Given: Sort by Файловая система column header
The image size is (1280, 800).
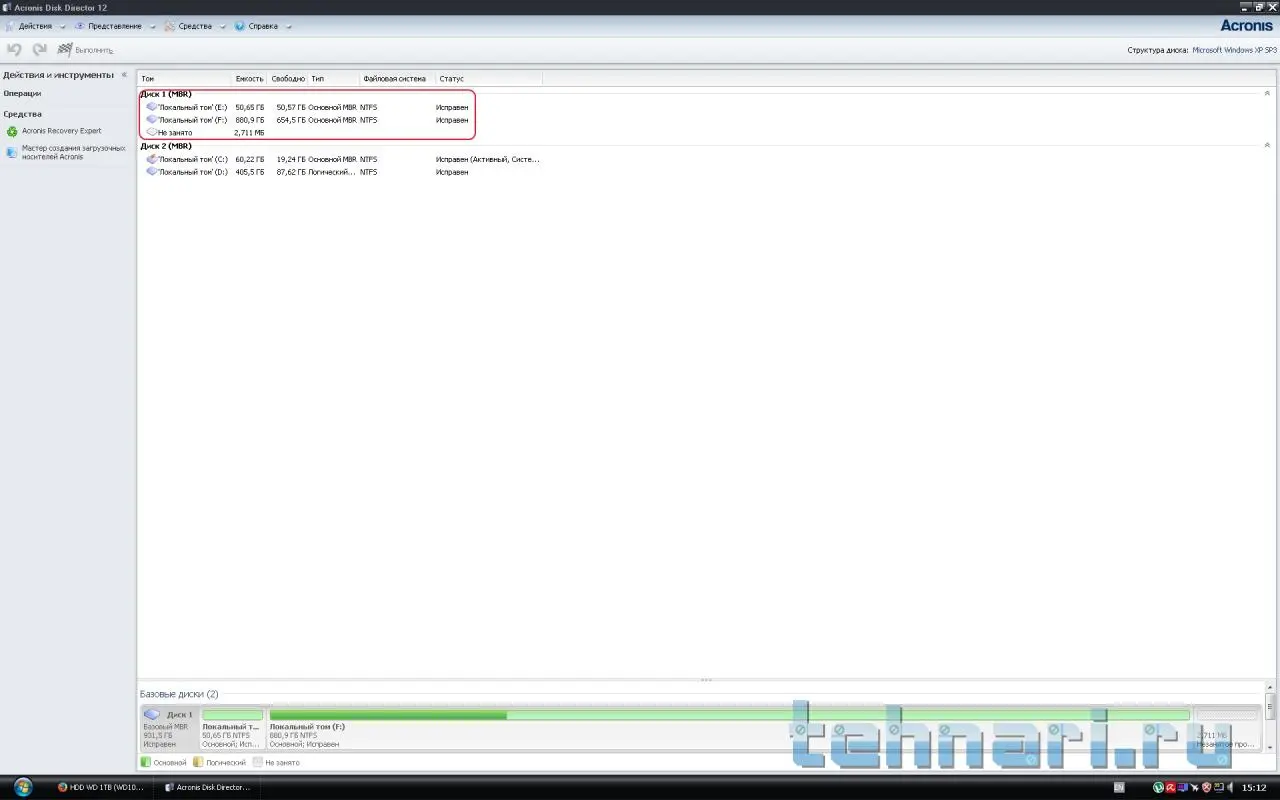Looking at the screenshot, I should coord(397,78).
